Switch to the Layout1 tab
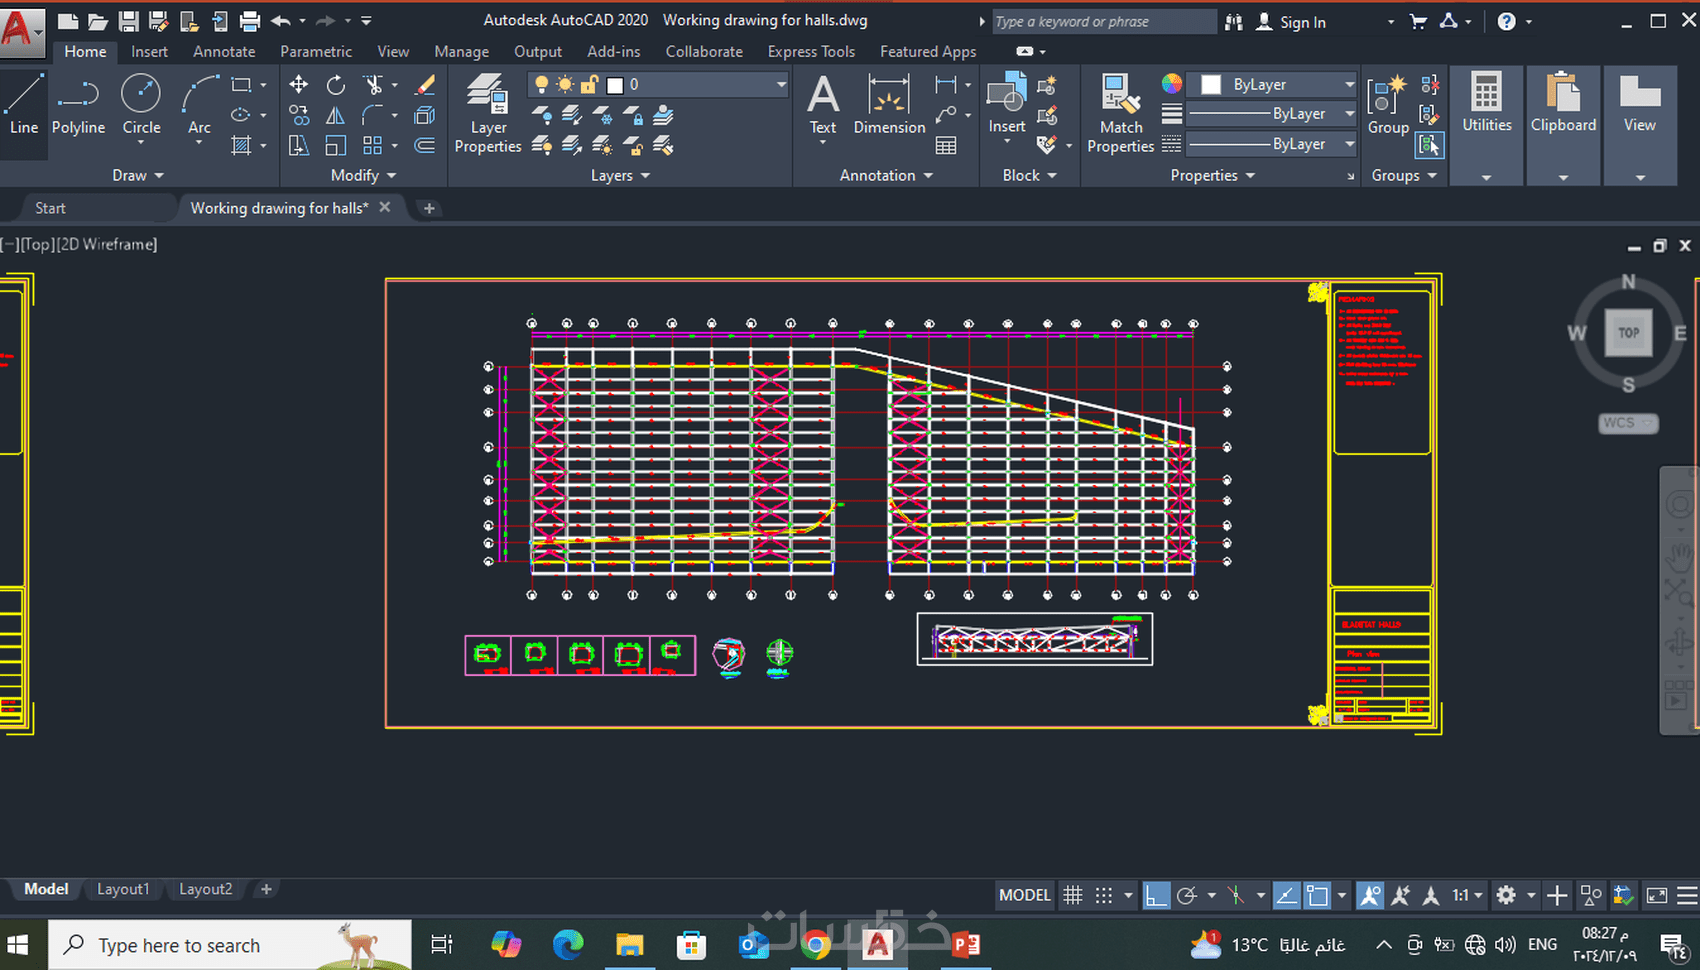The image size is (1700, 970). (123, 889)
